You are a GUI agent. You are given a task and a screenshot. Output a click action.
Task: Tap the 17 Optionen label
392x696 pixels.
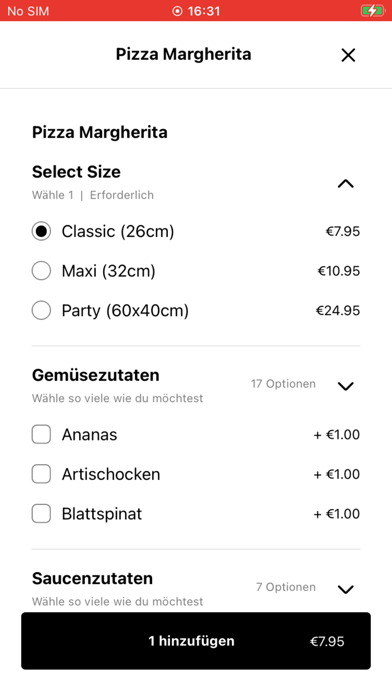[x=283, y=384]
